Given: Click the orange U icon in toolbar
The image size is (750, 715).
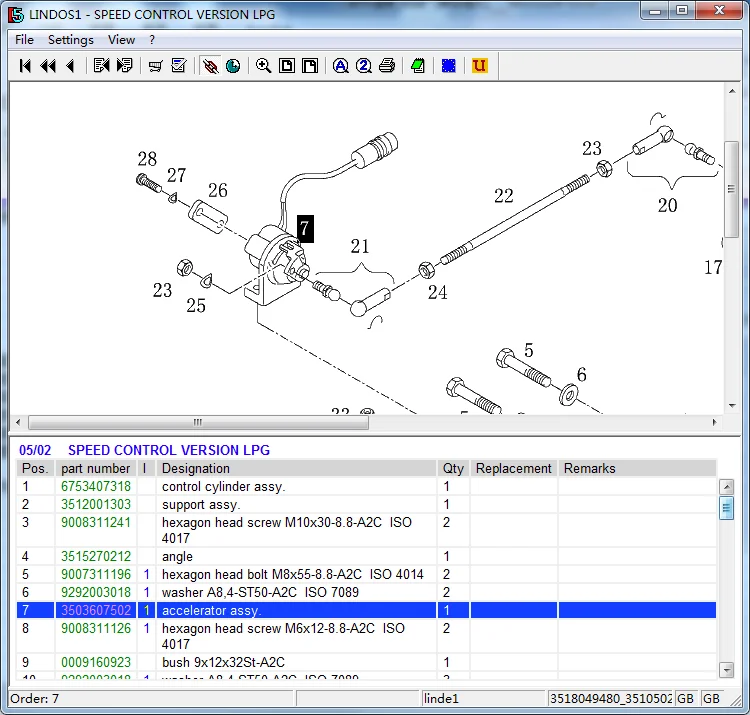Looking at the screenshot, I should (x=480, y=66).
